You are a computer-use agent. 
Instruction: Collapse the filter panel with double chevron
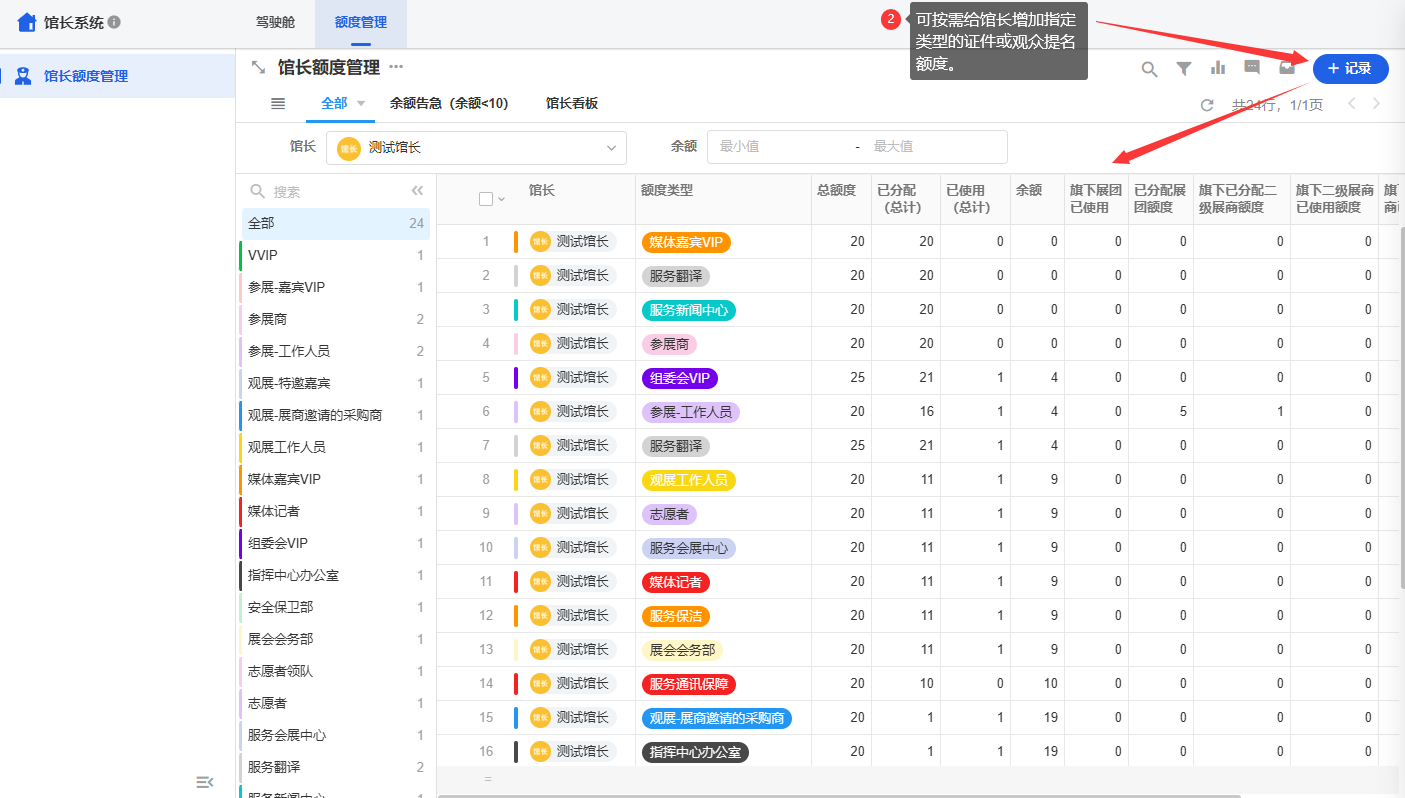(418, 191)
